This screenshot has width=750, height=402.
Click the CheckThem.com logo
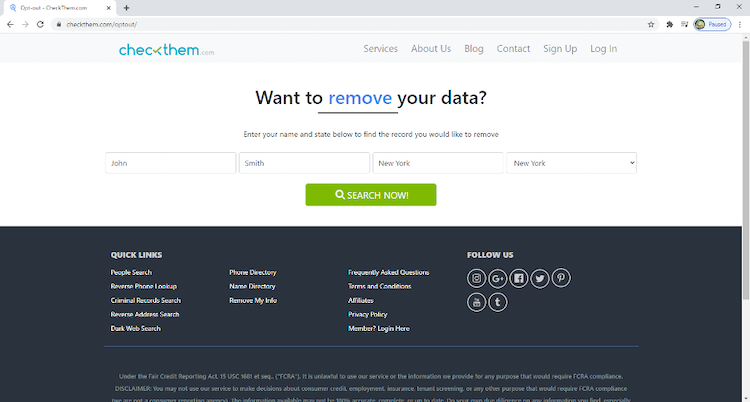[166, 49]
